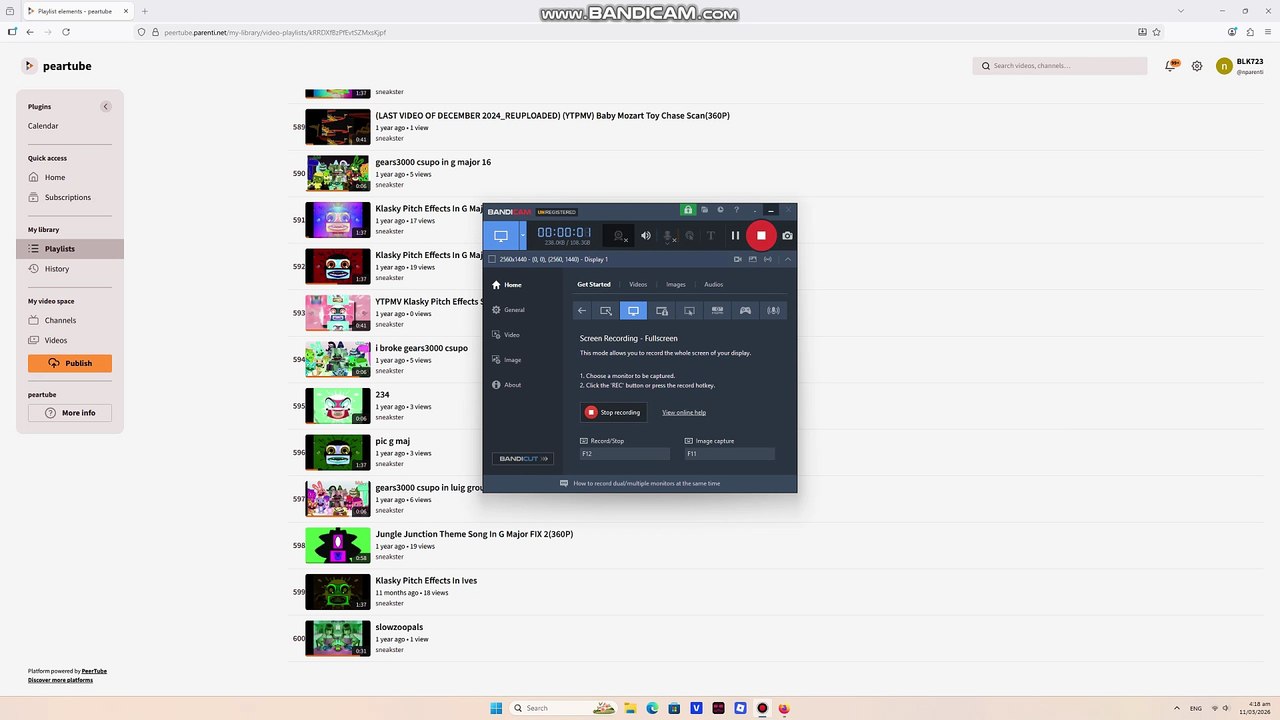Click the peartube search videos field
The height and width of the screenshot is (720, 1280).
pos(1060,66)
